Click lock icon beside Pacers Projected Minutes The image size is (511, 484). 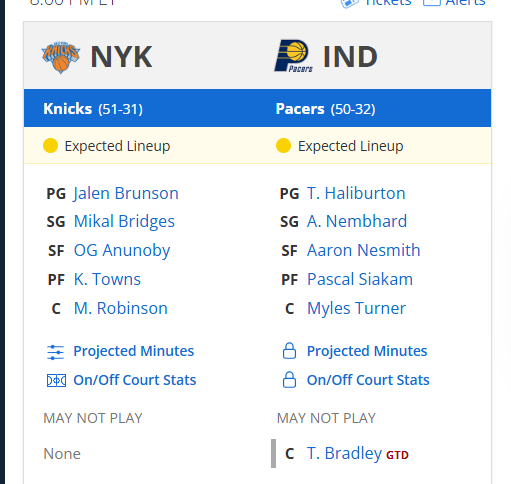[289, 351]
